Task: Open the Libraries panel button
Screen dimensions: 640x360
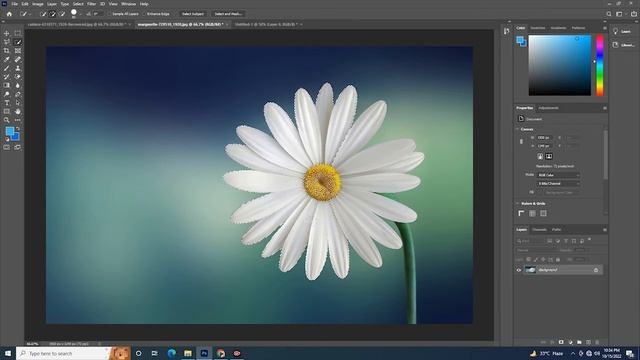Action: coord(623,45)
